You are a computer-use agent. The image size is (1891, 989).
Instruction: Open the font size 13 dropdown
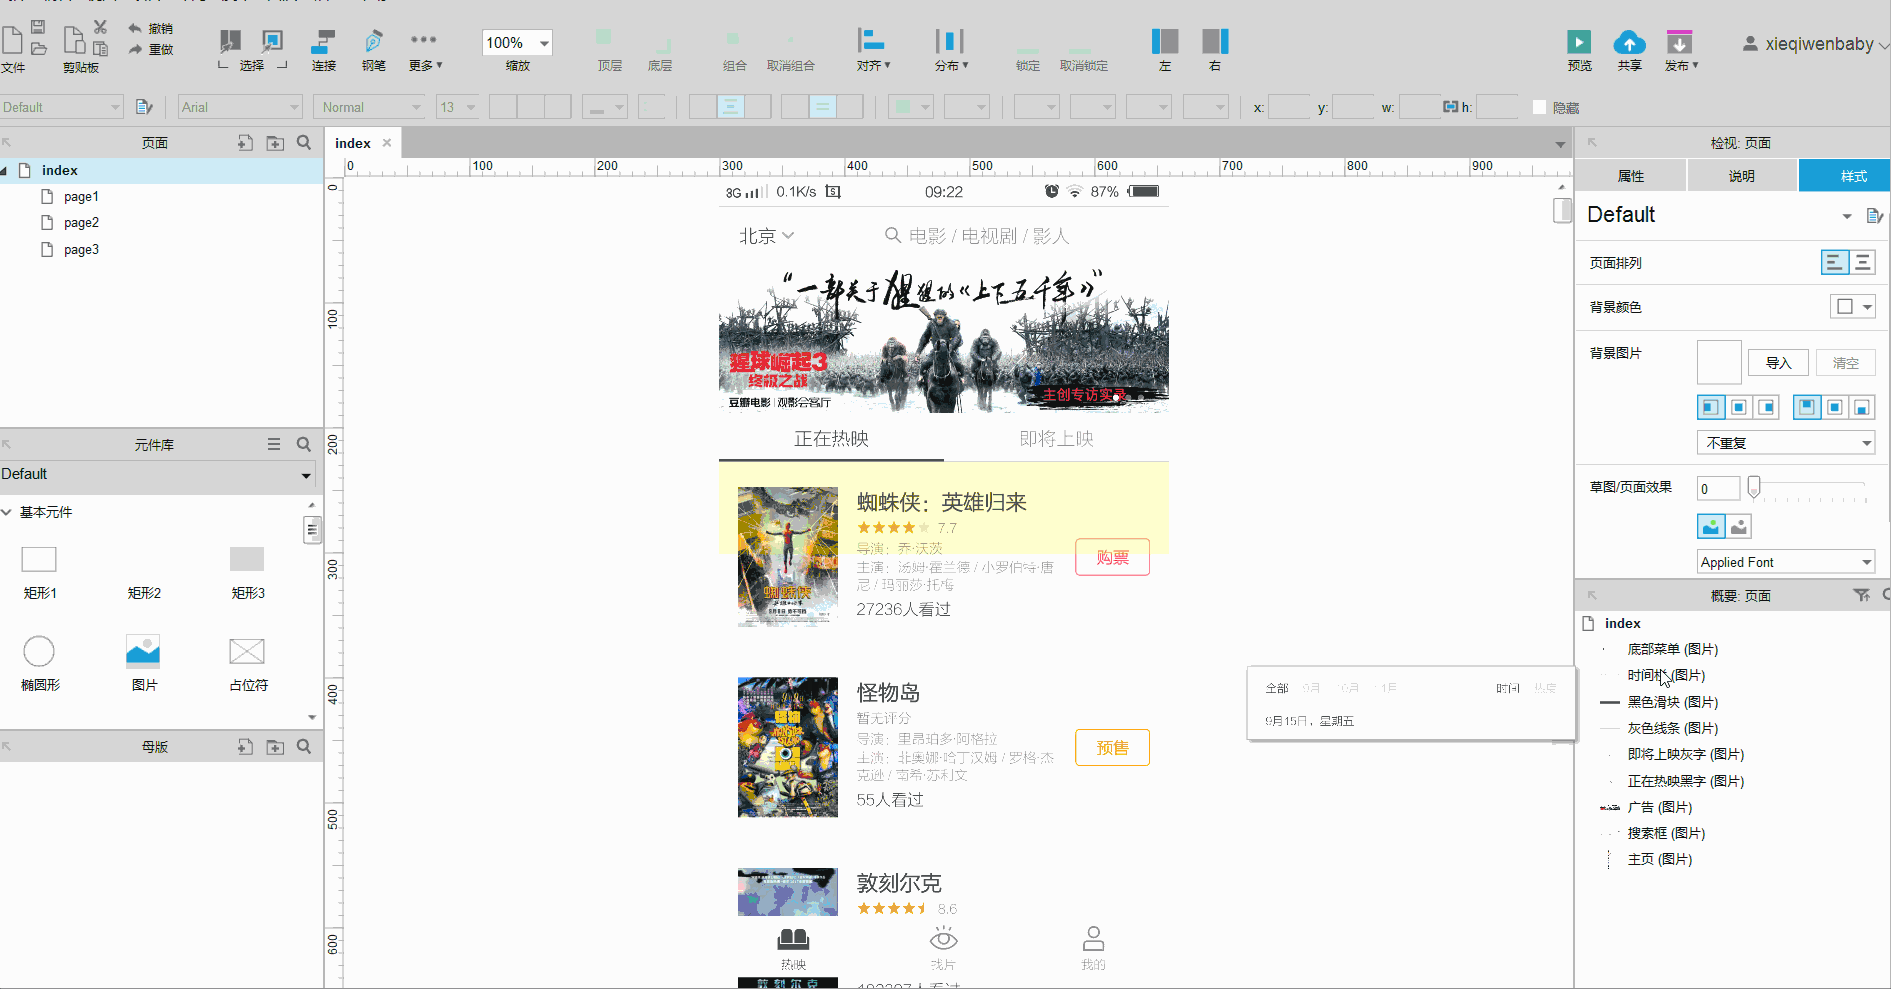(x=457, y=107)
